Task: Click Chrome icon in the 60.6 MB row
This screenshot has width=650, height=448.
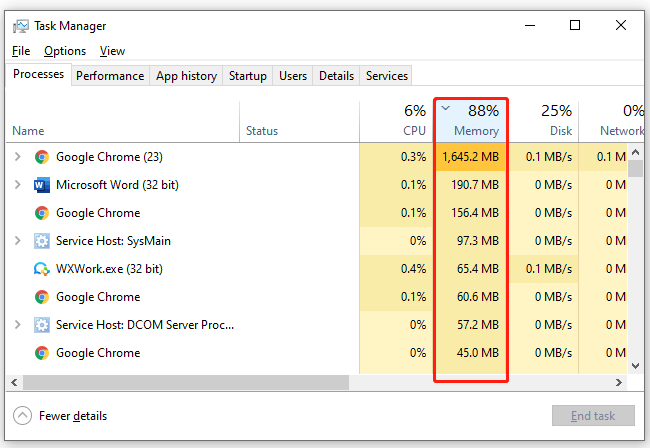Action: coord(42,297)
